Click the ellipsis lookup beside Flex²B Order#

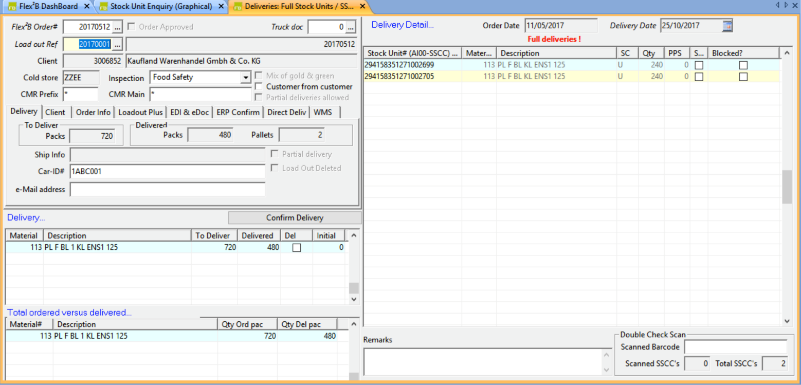[117, 27]
